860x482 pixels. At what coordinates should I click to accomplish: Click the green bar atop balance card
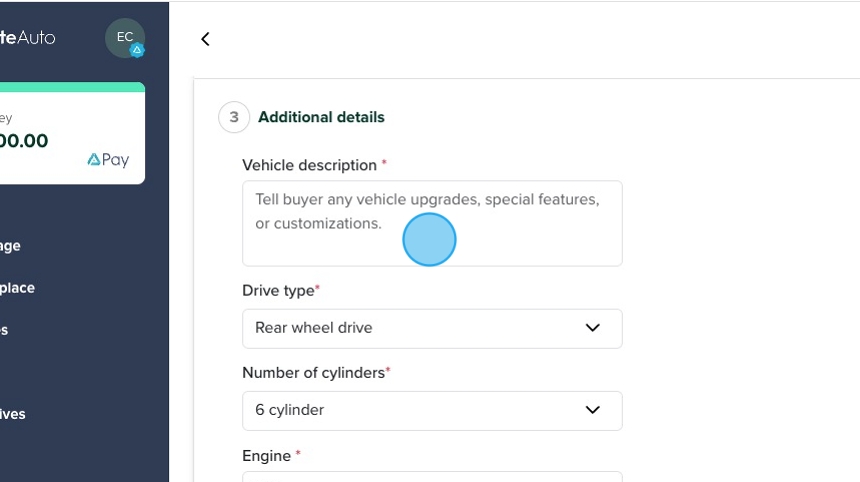[x=72, y=87]
